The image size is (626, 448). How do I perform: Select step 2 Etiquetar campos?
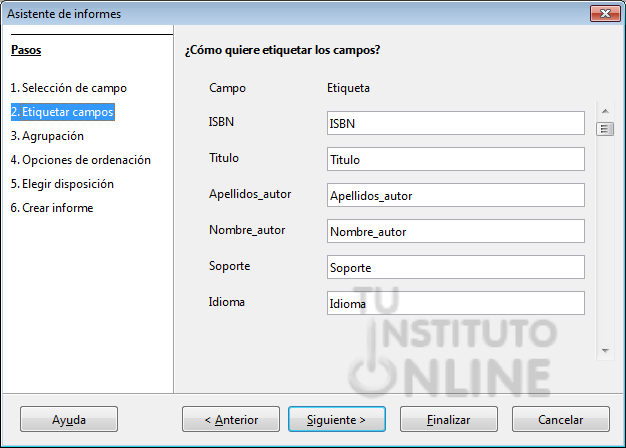(x=63, y=112)
